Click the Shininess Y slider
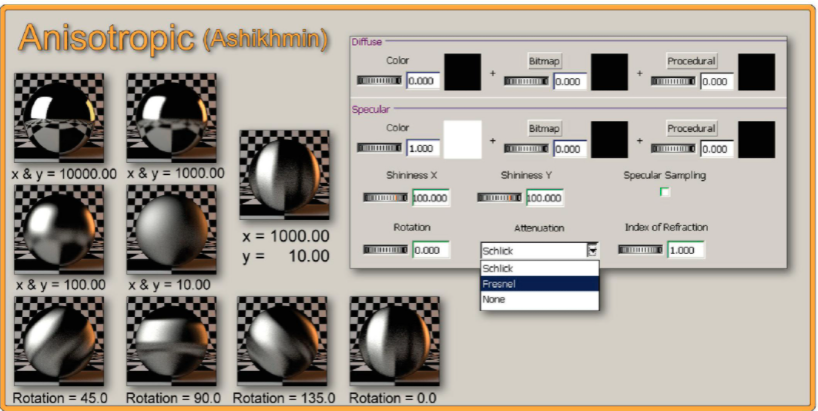Viewport: 818px width, 411px height. (x=500, y=198)
